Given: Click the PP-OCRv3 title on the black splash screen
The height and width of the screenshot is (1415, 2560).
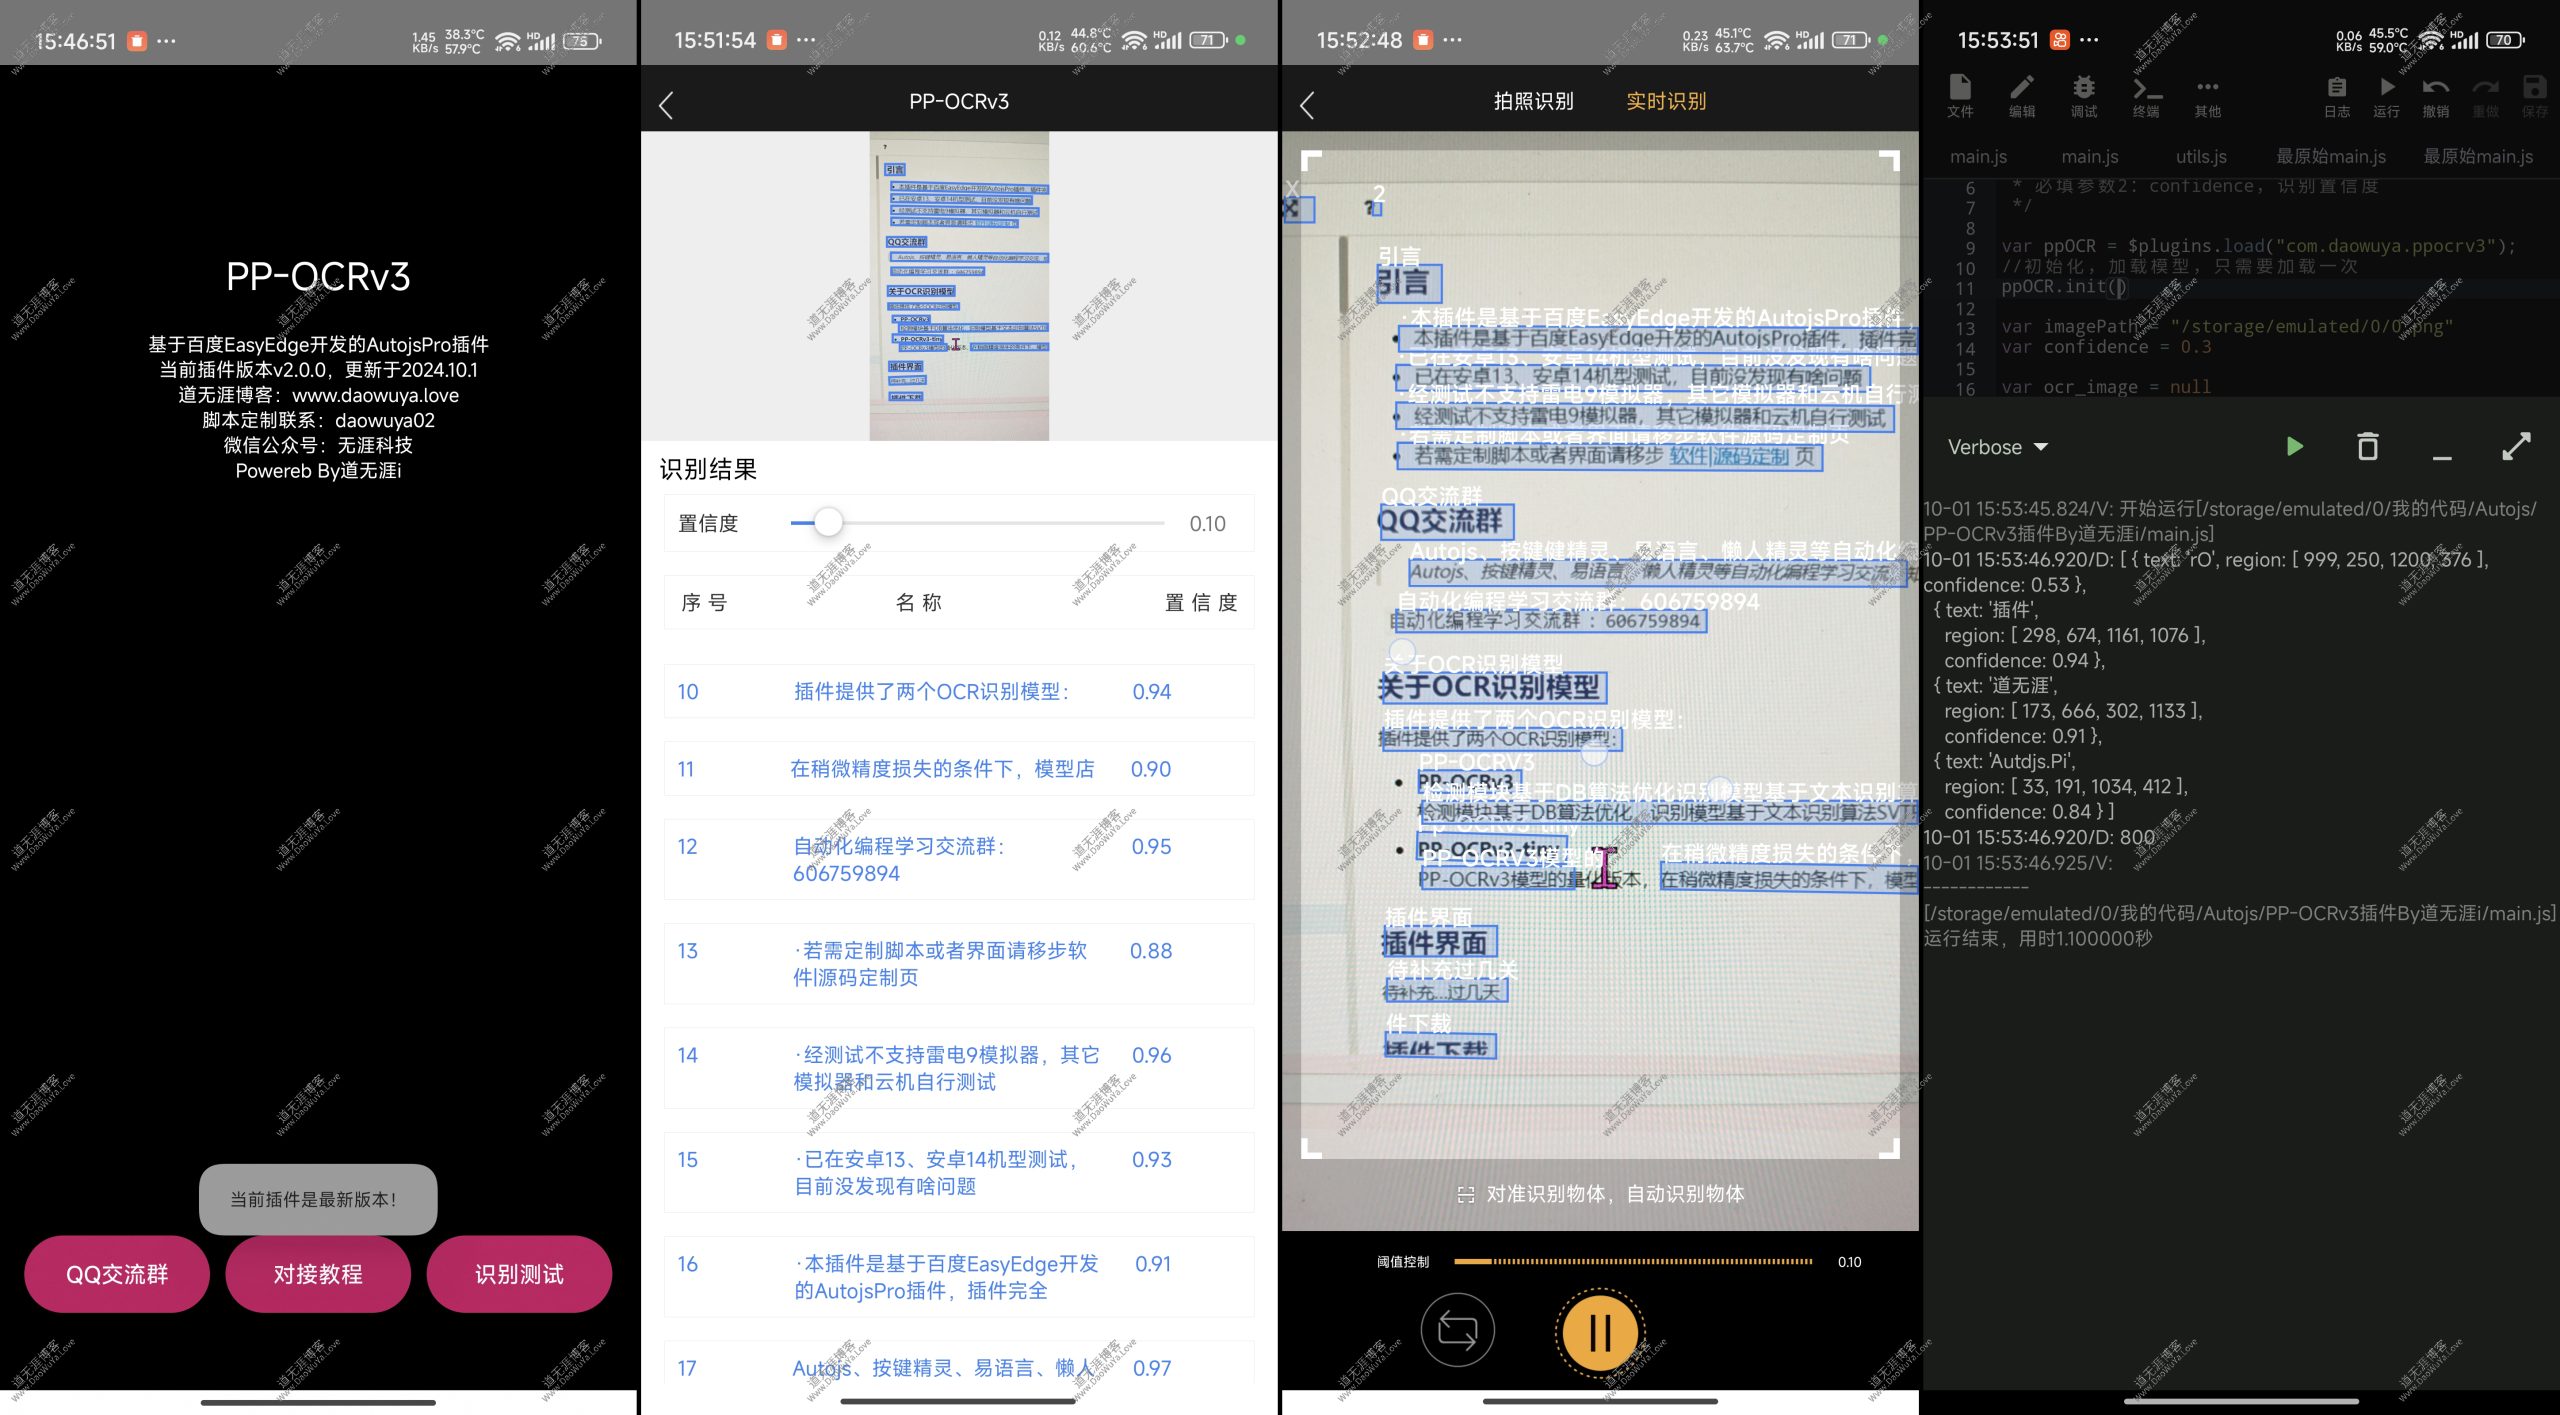Looking at the screenshot, I should click(318, 277).
